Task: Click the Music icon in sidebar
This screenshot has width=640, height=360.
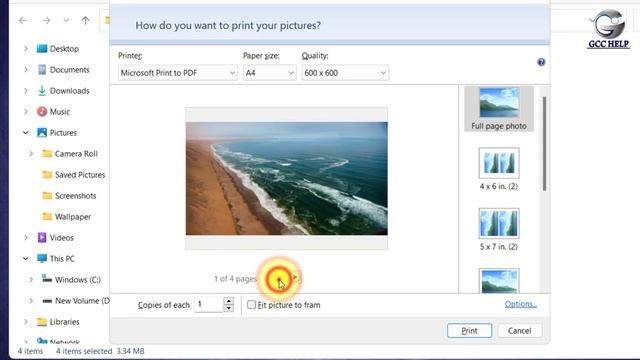Action: click(x=42, y=111)
